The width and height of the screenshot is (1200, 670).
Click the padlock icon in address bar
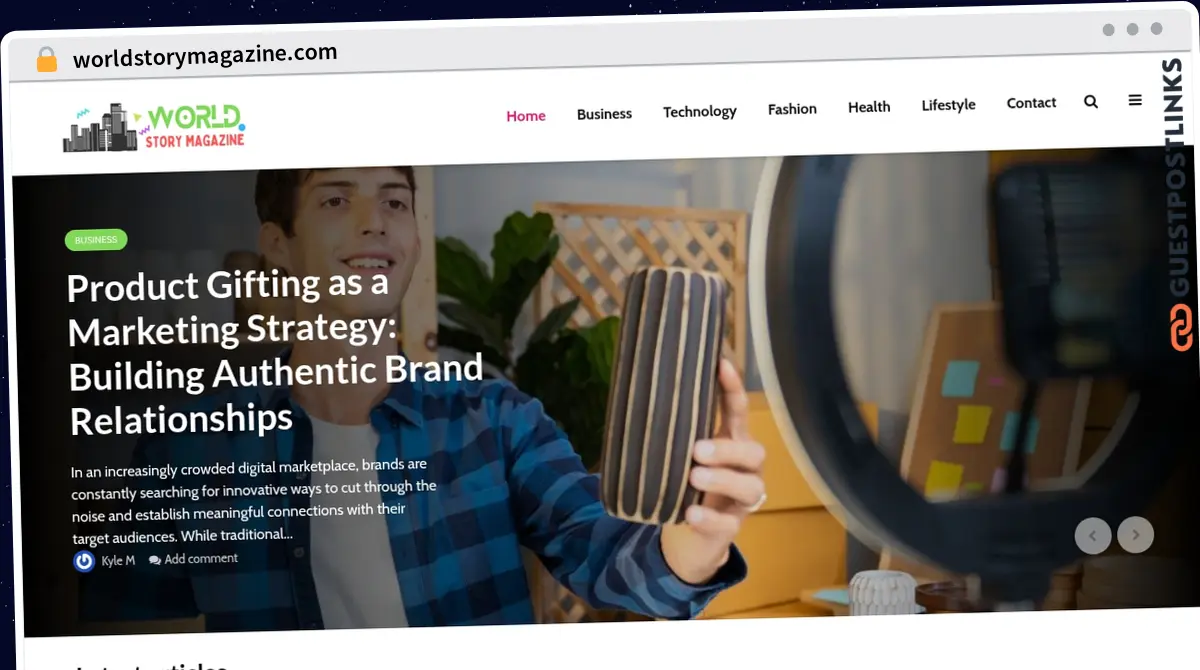[47, 60]
